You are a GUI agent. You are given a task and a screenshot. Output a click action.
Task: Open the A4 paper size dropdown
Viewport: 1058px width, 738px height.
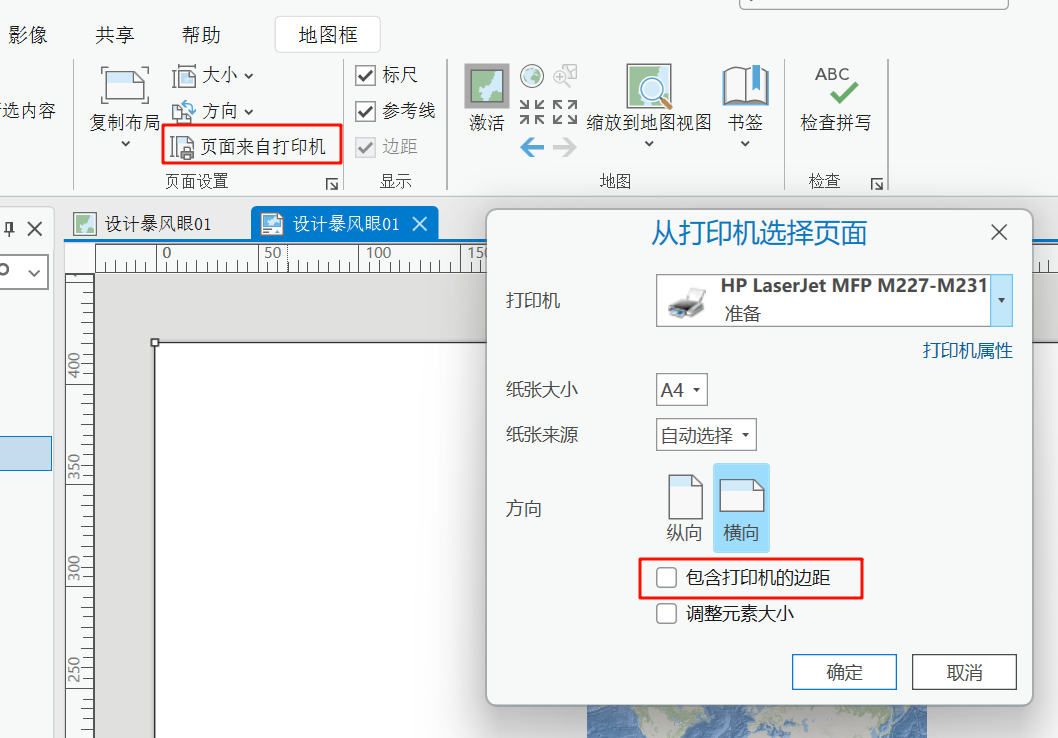(681, 390)
